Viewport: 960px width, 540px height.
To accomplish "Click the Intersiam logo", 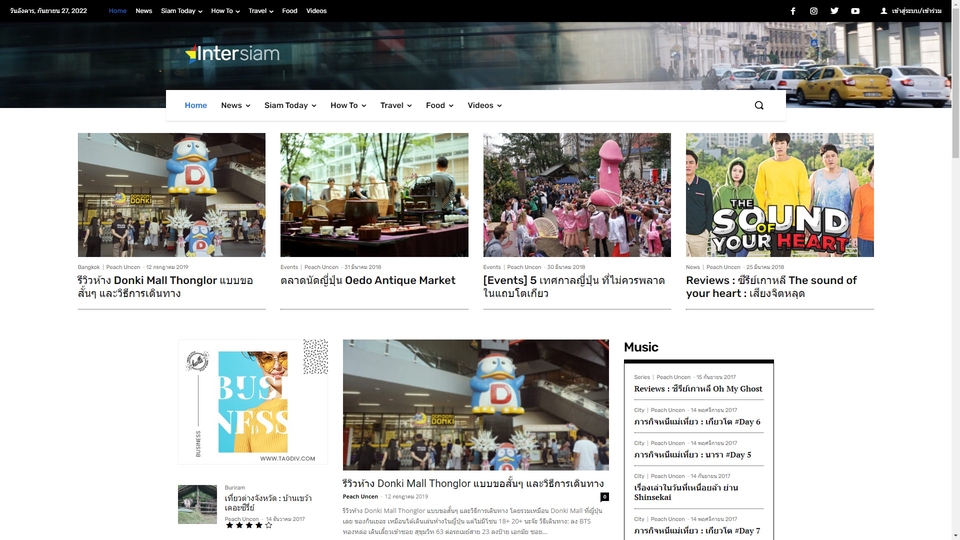I will tap(233, 54).
